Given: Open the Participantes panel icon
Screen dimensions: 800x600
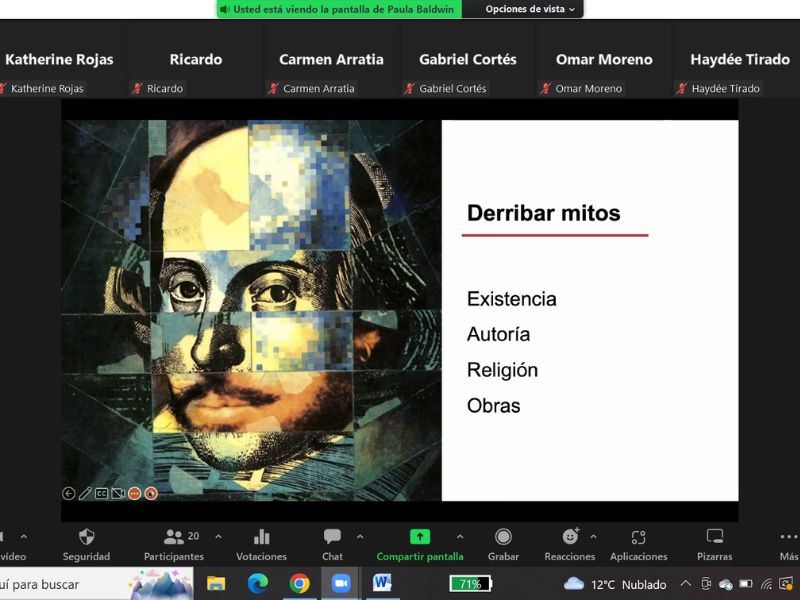Looking at the screenshot, I should click(x=173, y=537).
